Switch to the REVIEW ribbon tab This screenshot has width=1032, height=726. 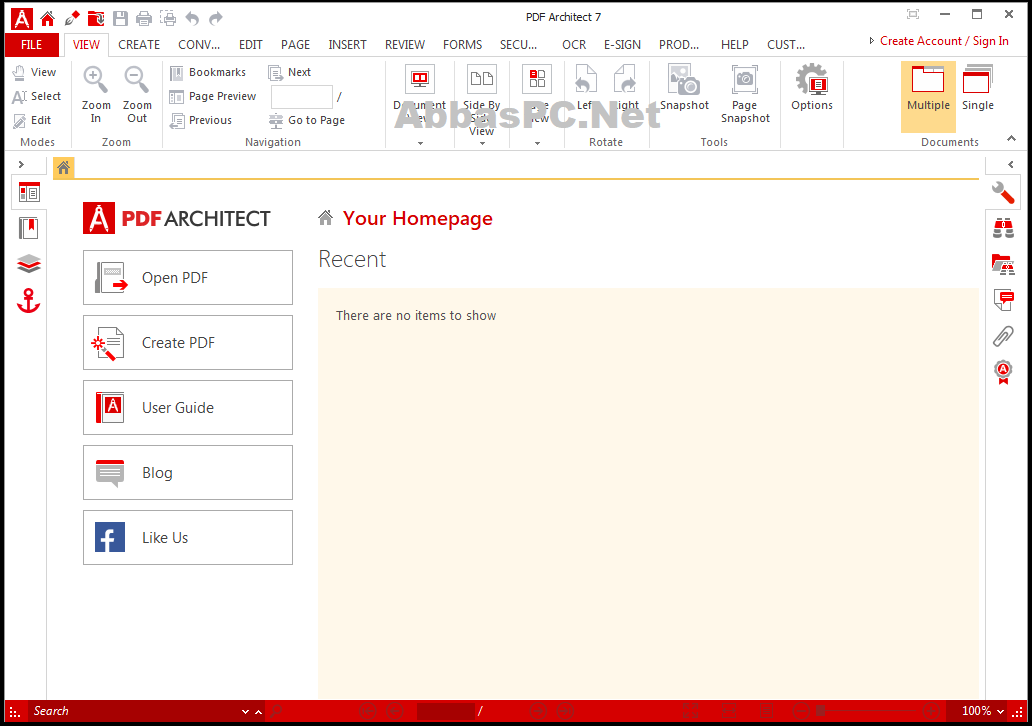405,45
